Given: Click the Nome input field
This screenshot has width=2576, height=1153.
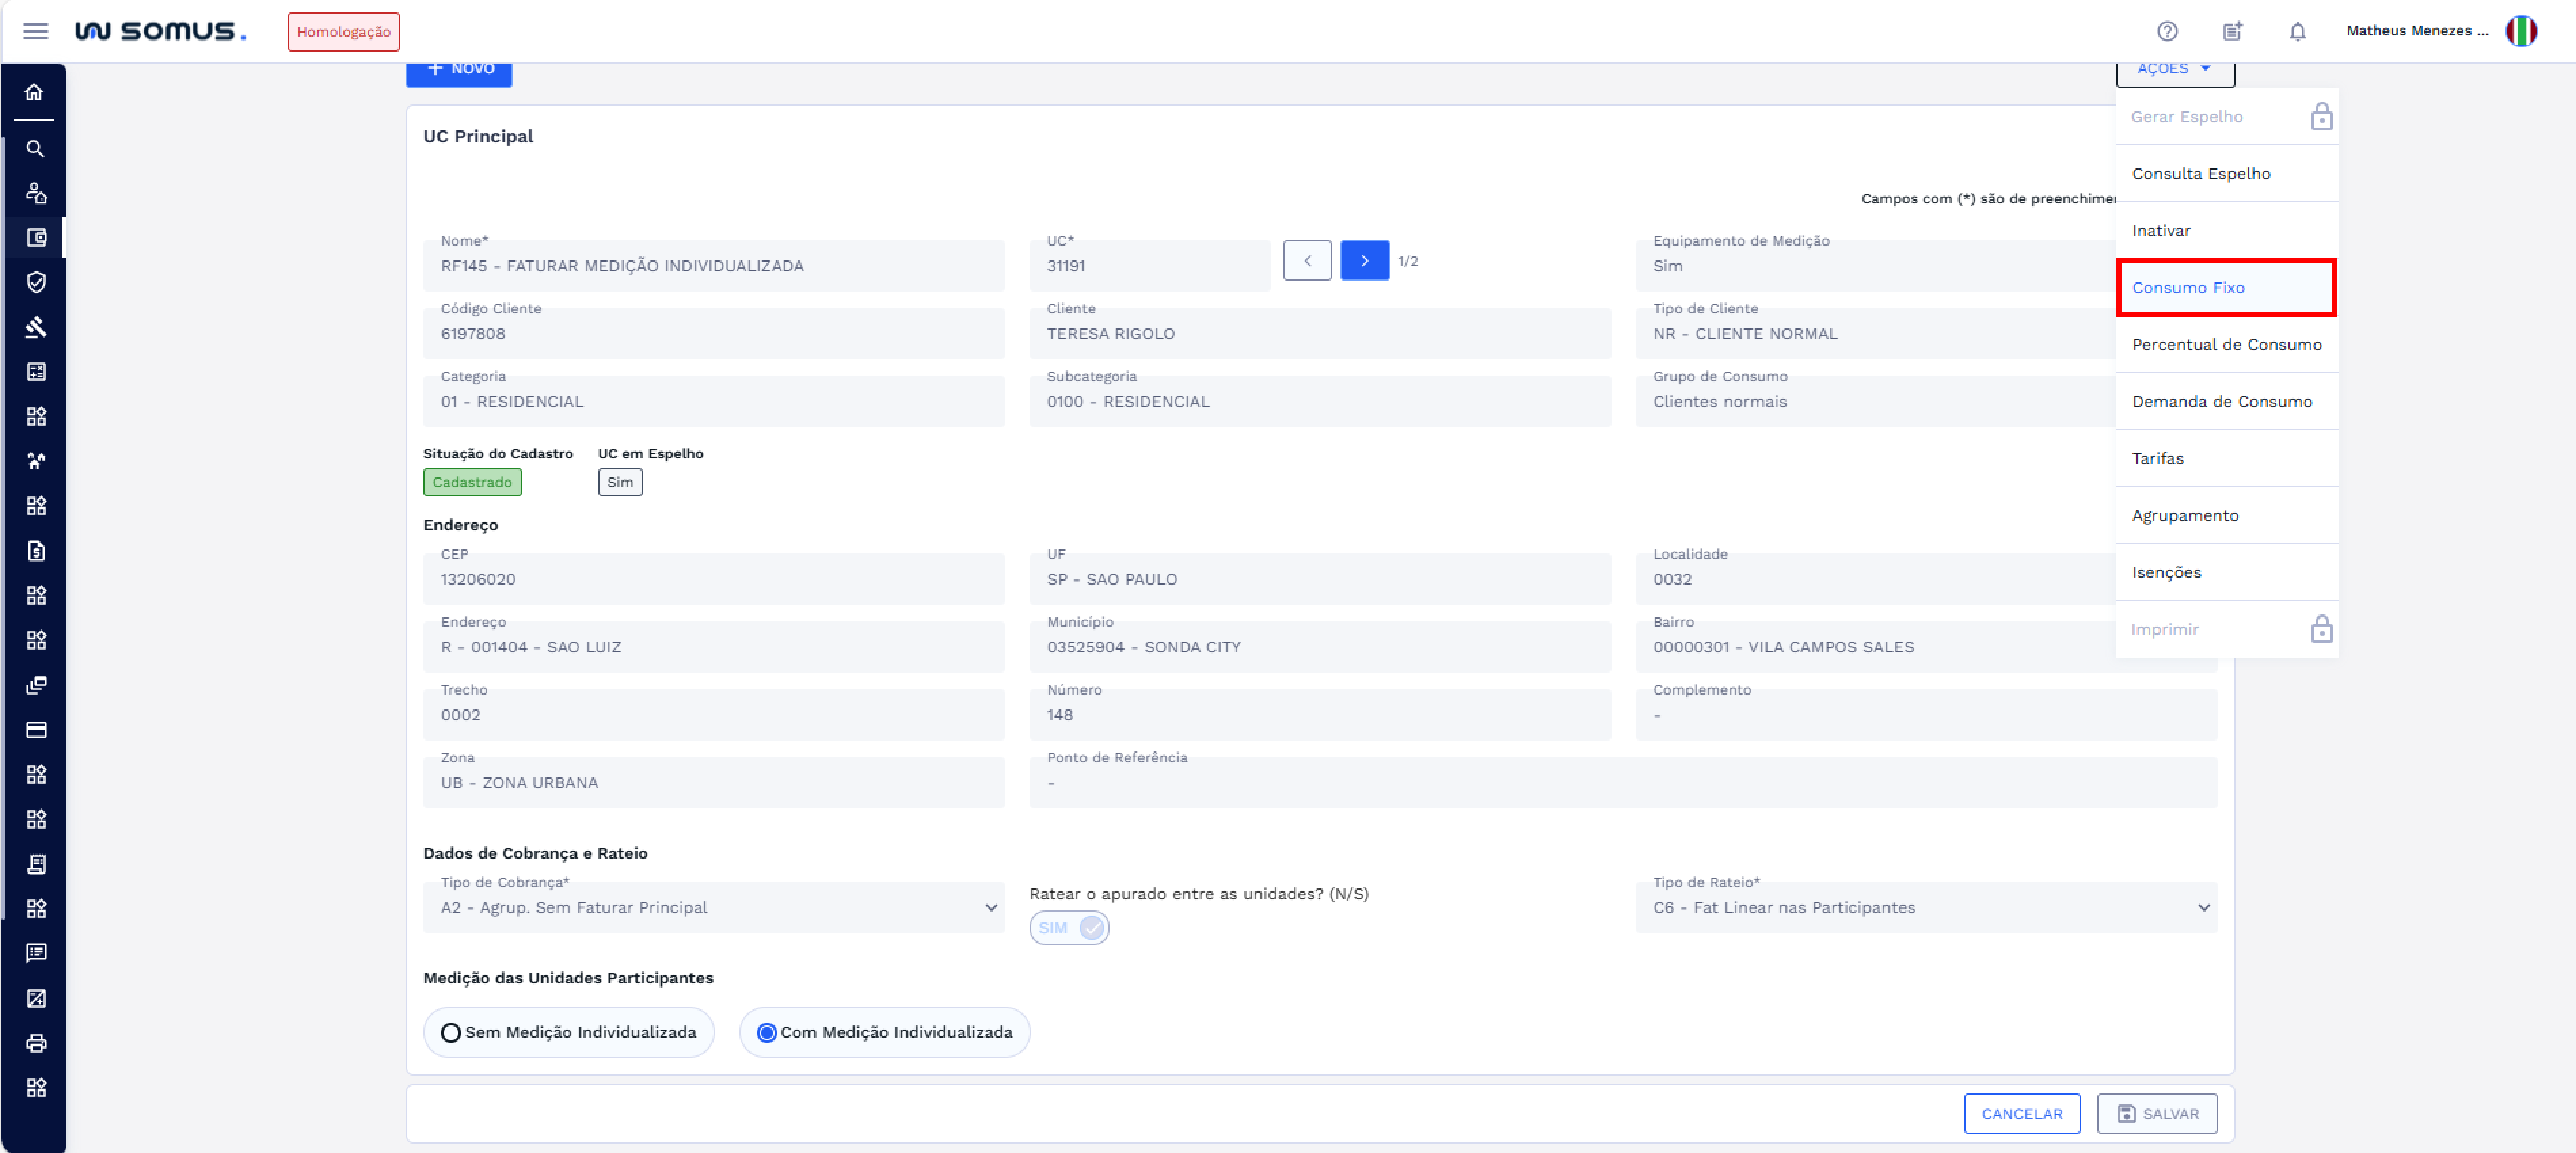Looking at the screenshot, I should click(x=713, y=266).
